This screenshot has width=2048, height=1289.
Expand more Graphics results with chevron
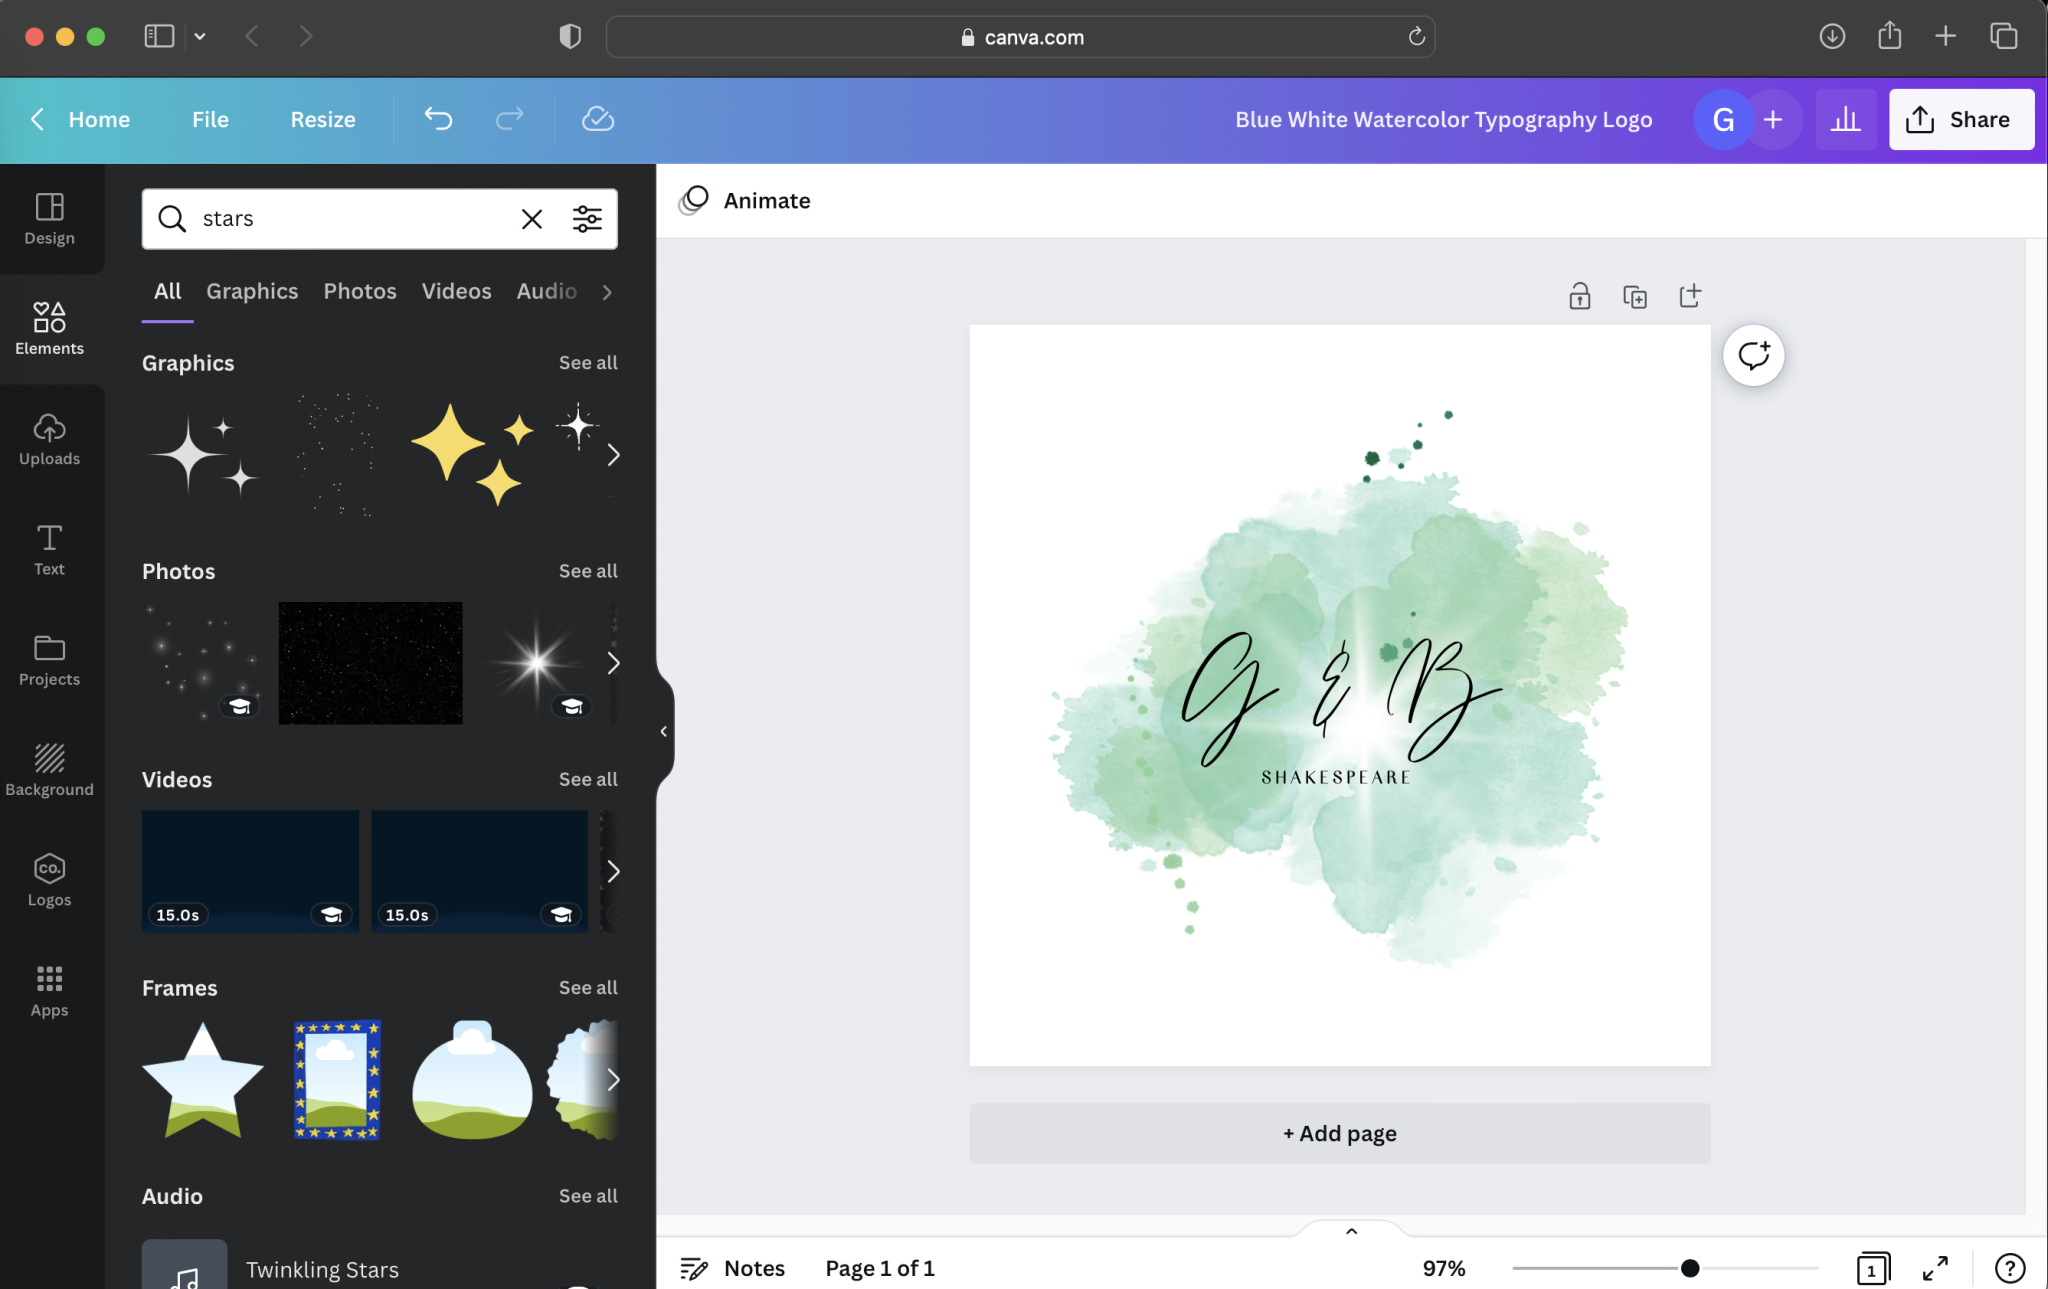click(613, 455)
